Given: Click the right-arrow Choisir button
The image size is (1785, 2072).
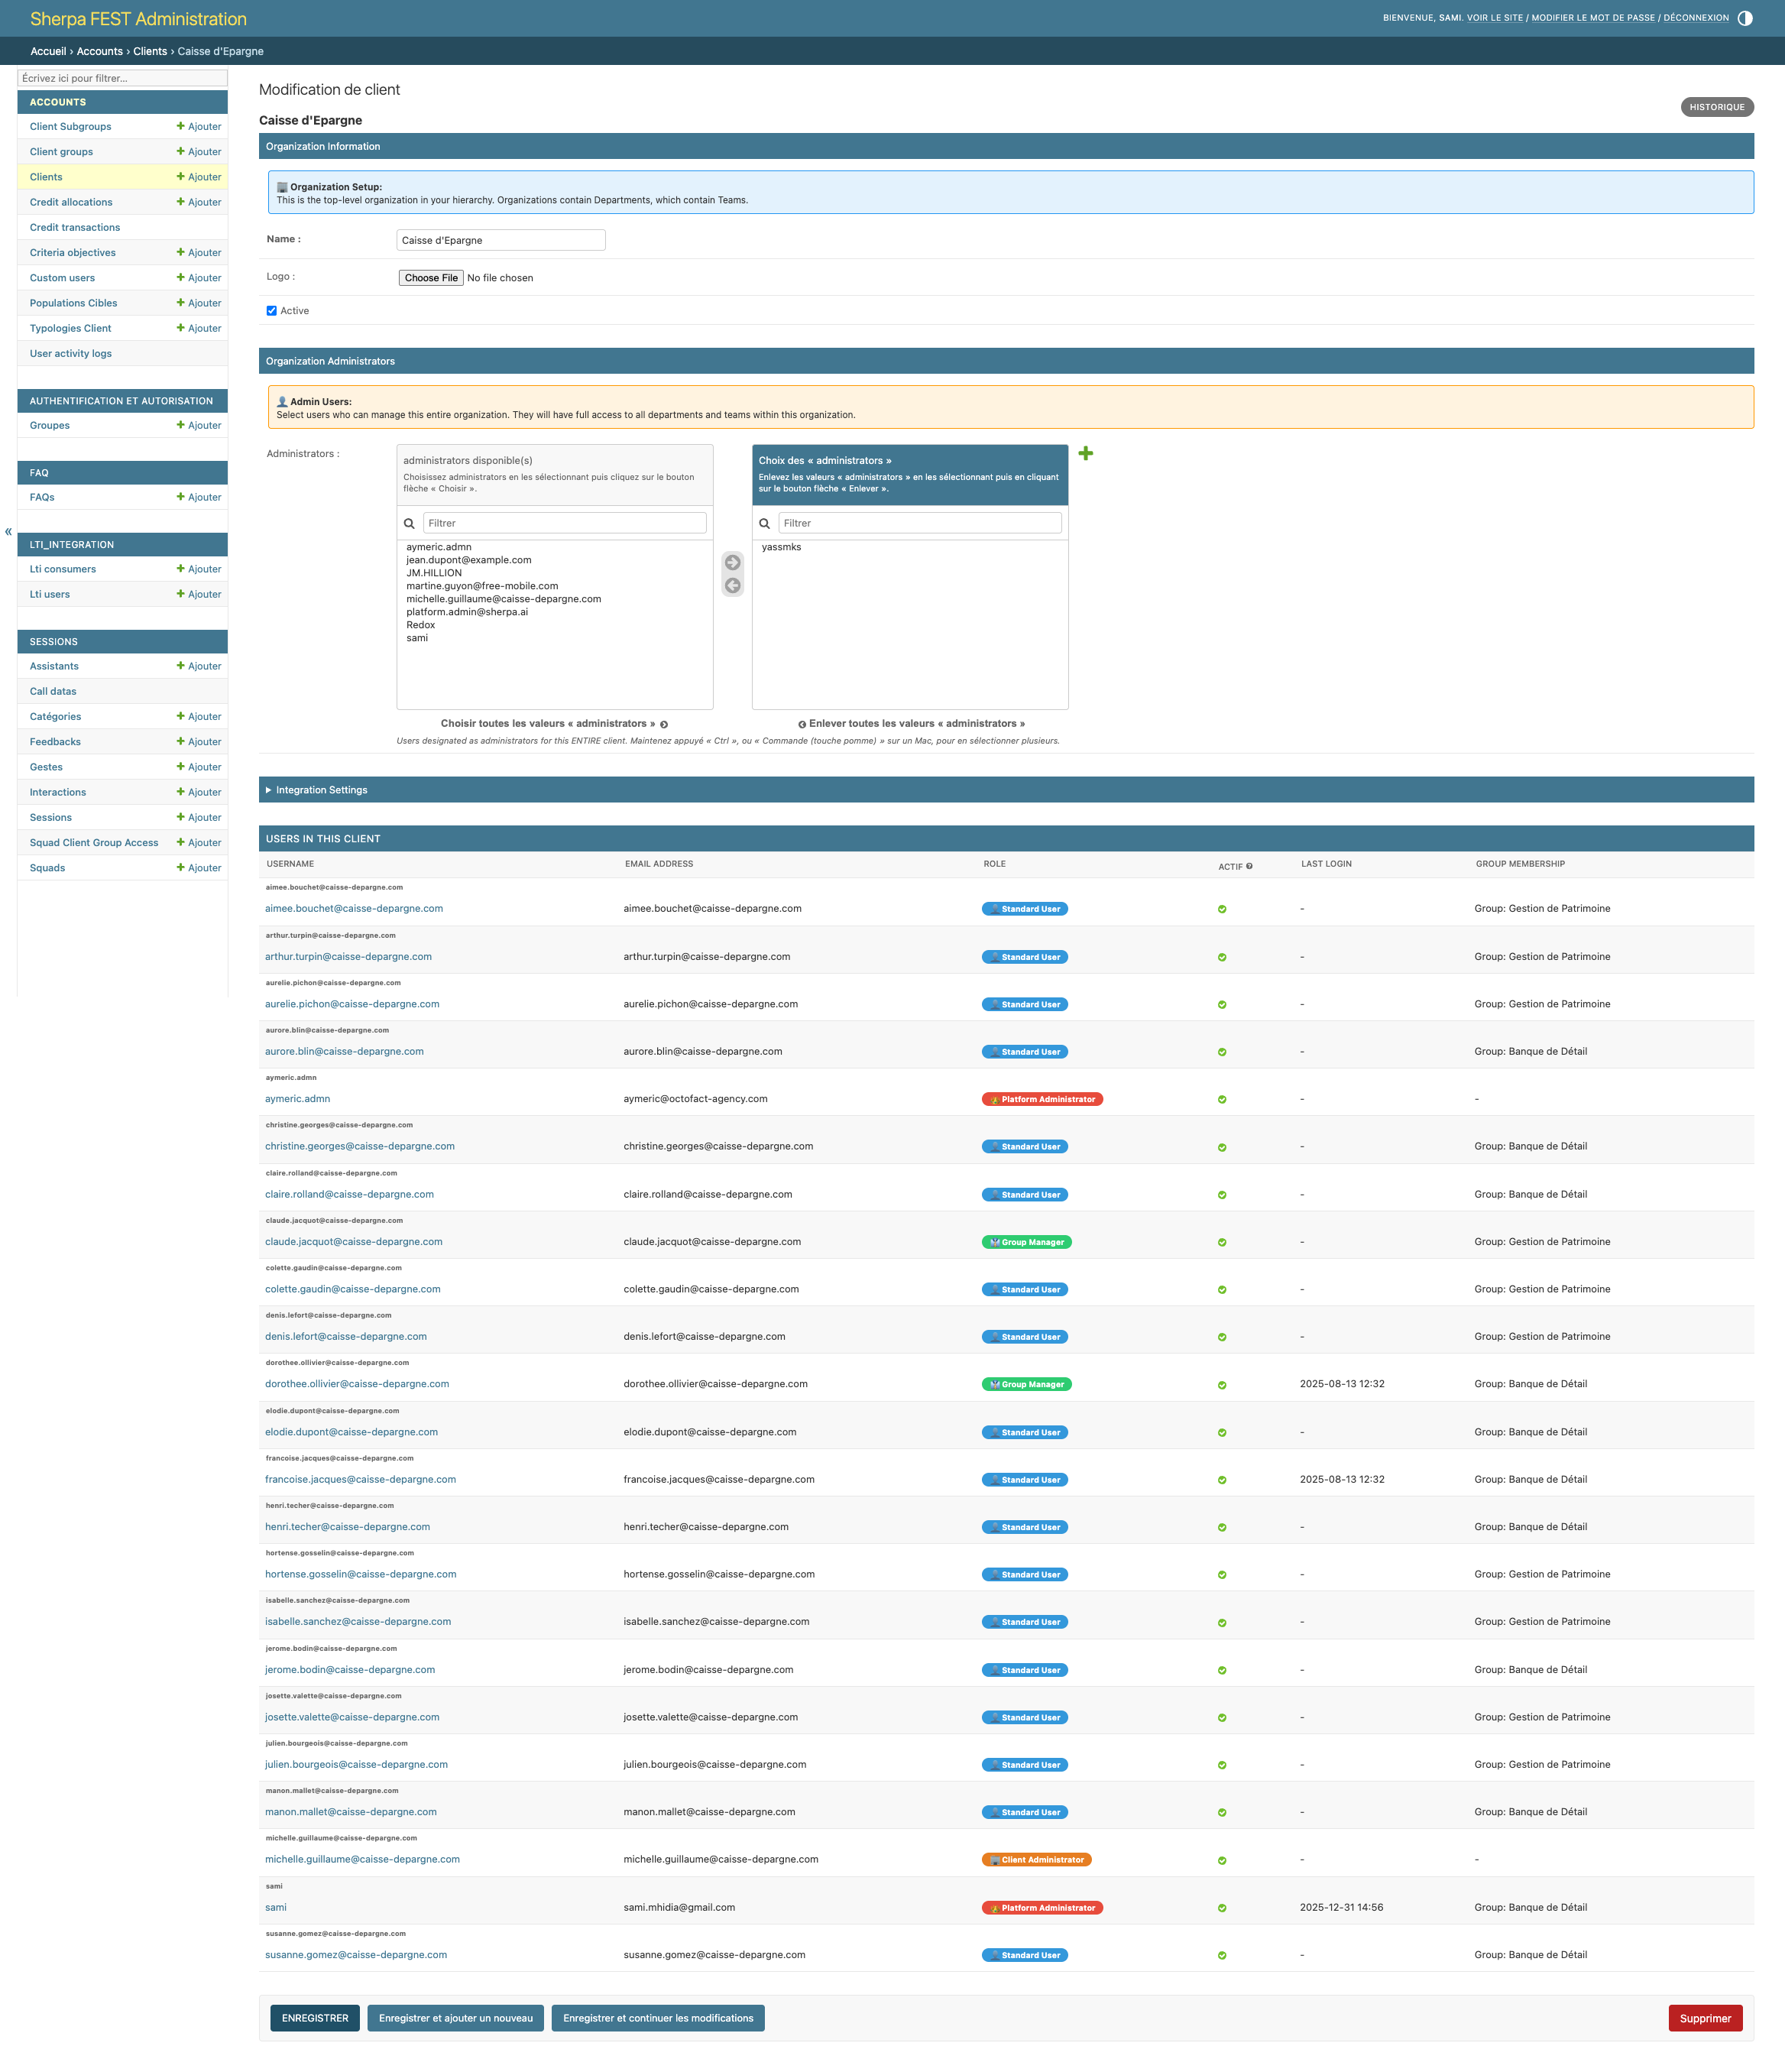Looking at the screenshot, I should 733,562.
